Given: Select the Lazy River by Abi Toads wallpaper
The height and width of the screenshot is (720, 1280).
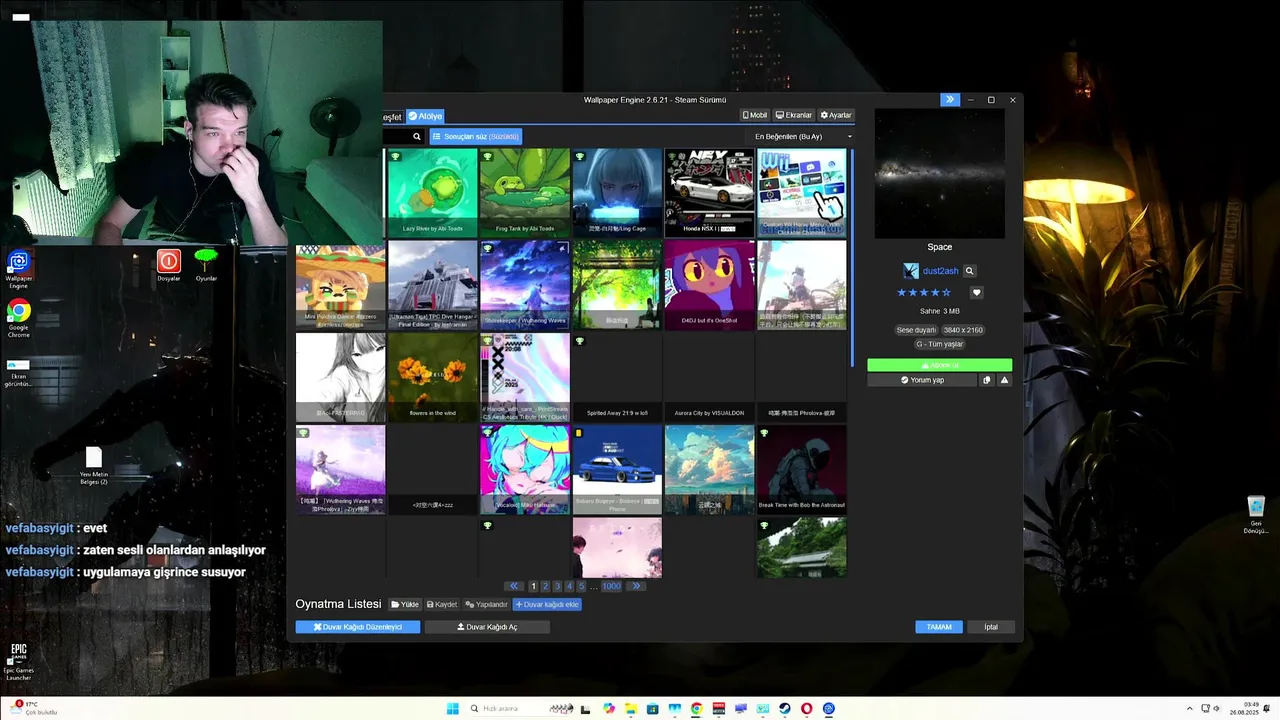Looking at the screenshot, I should [432, 192].
